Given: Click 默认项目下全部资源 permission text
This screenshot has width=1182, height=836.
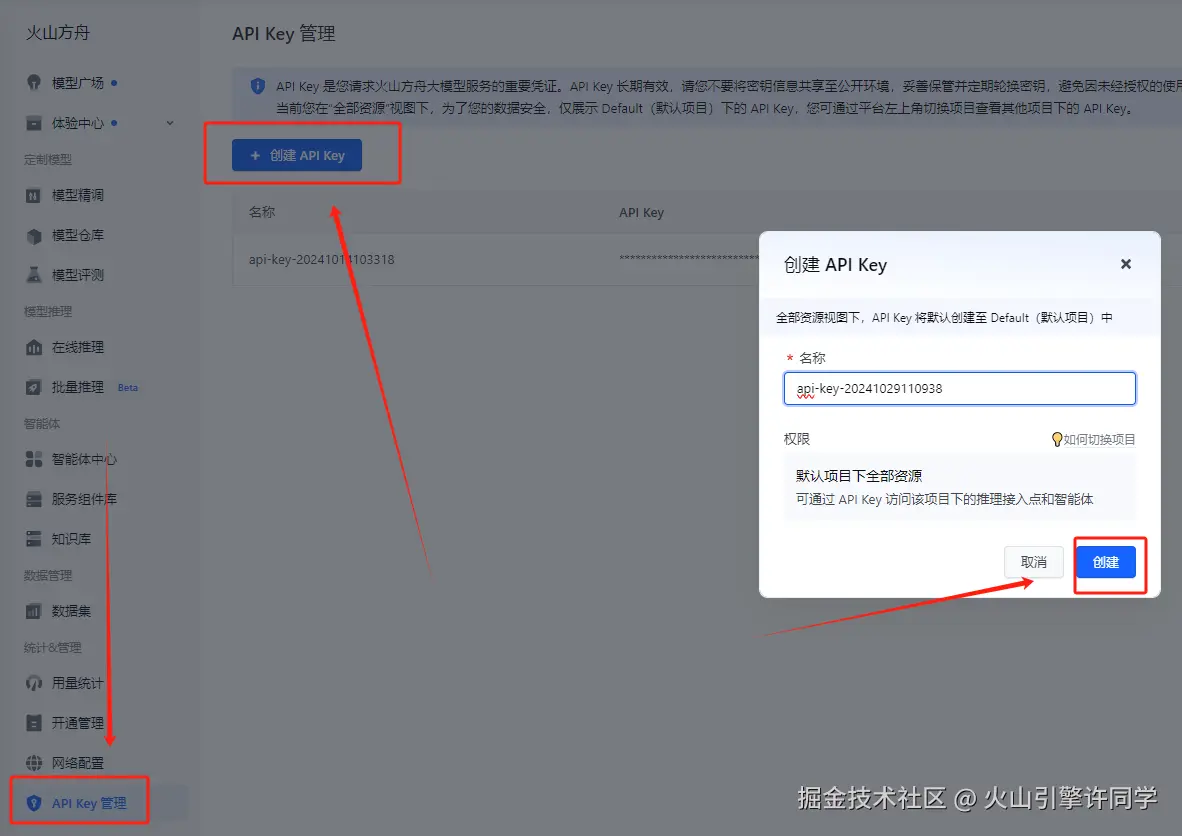Looking at the screenshot, I should click(x=859, y=476).
